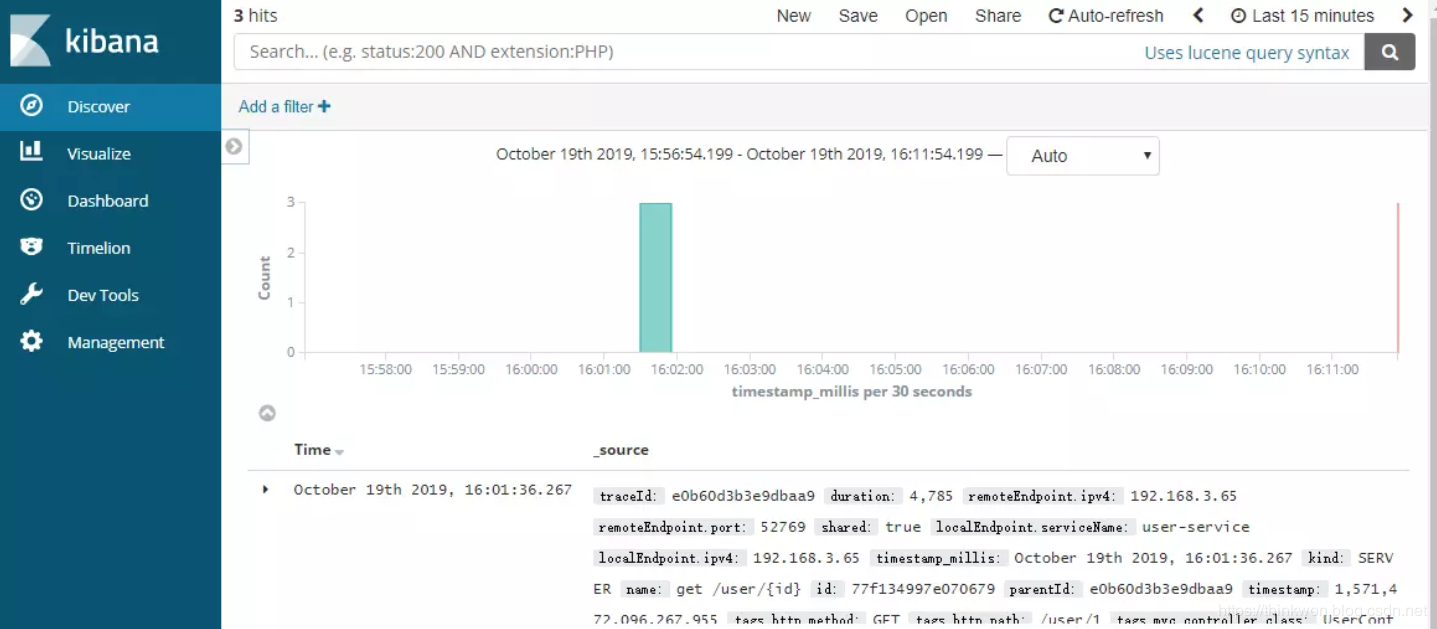Click the Share menu item

pos(997,16)
